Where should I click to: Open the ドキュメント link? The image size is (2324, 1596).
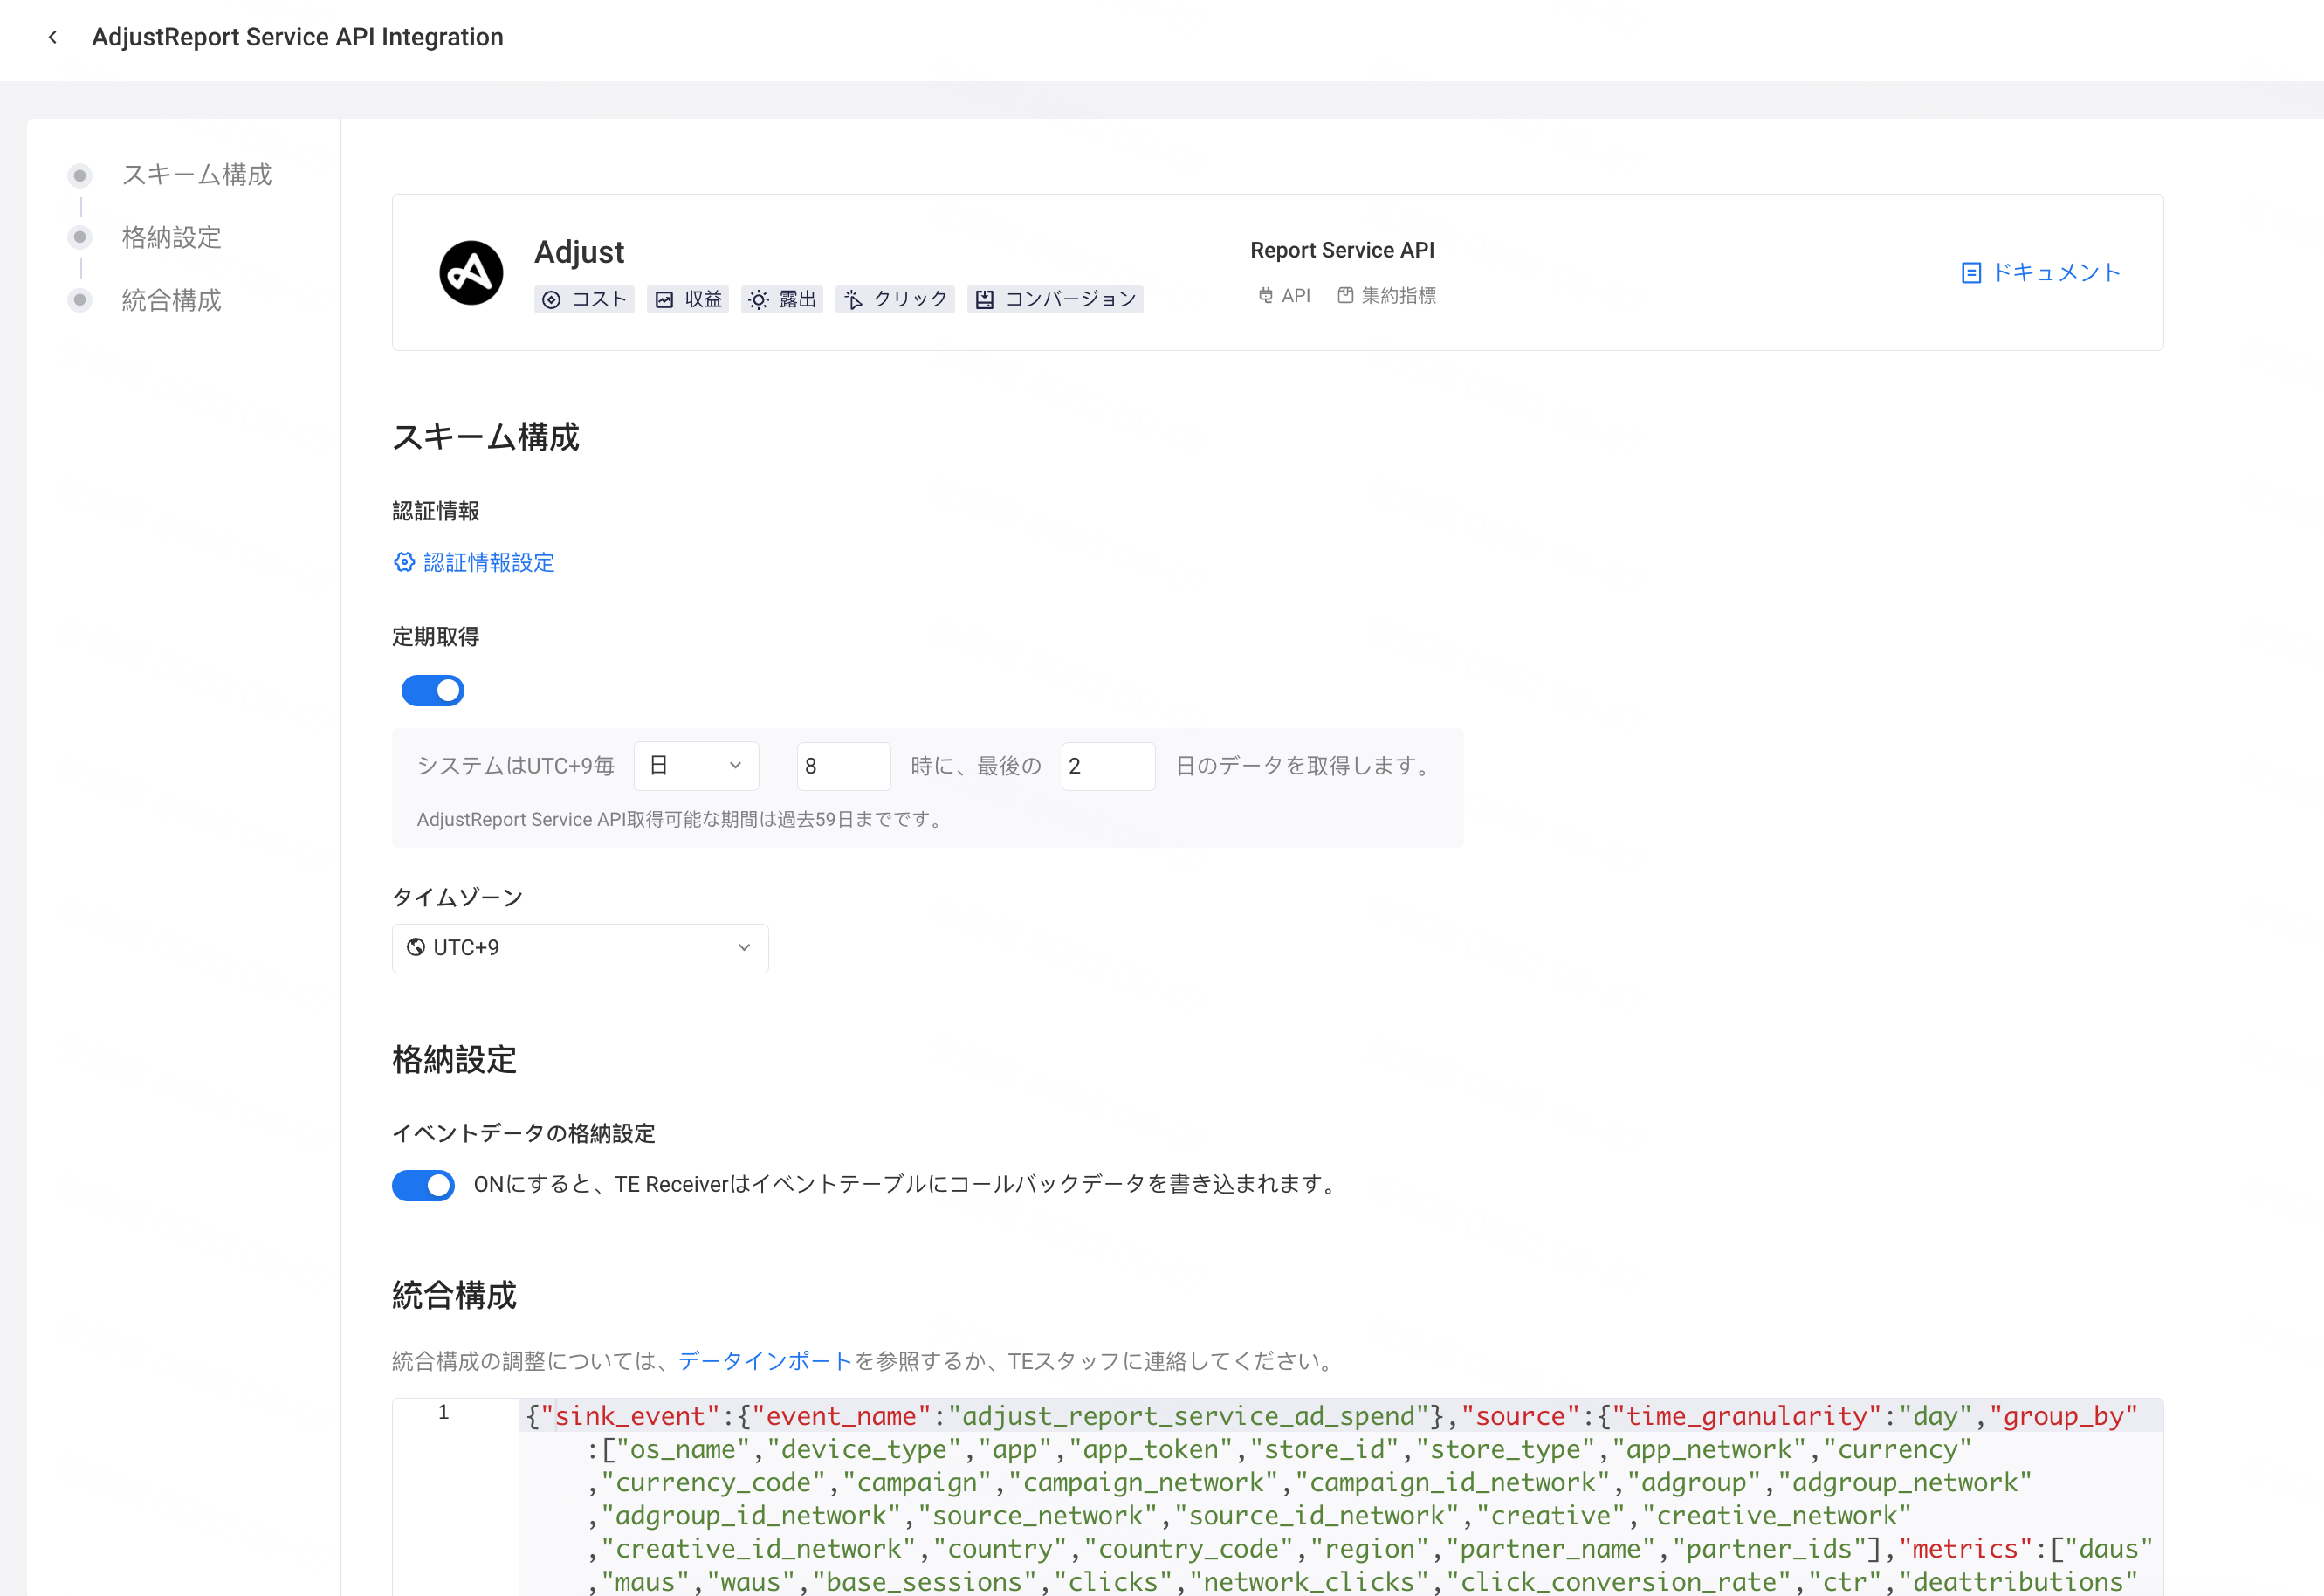[x=2041, y=273]
